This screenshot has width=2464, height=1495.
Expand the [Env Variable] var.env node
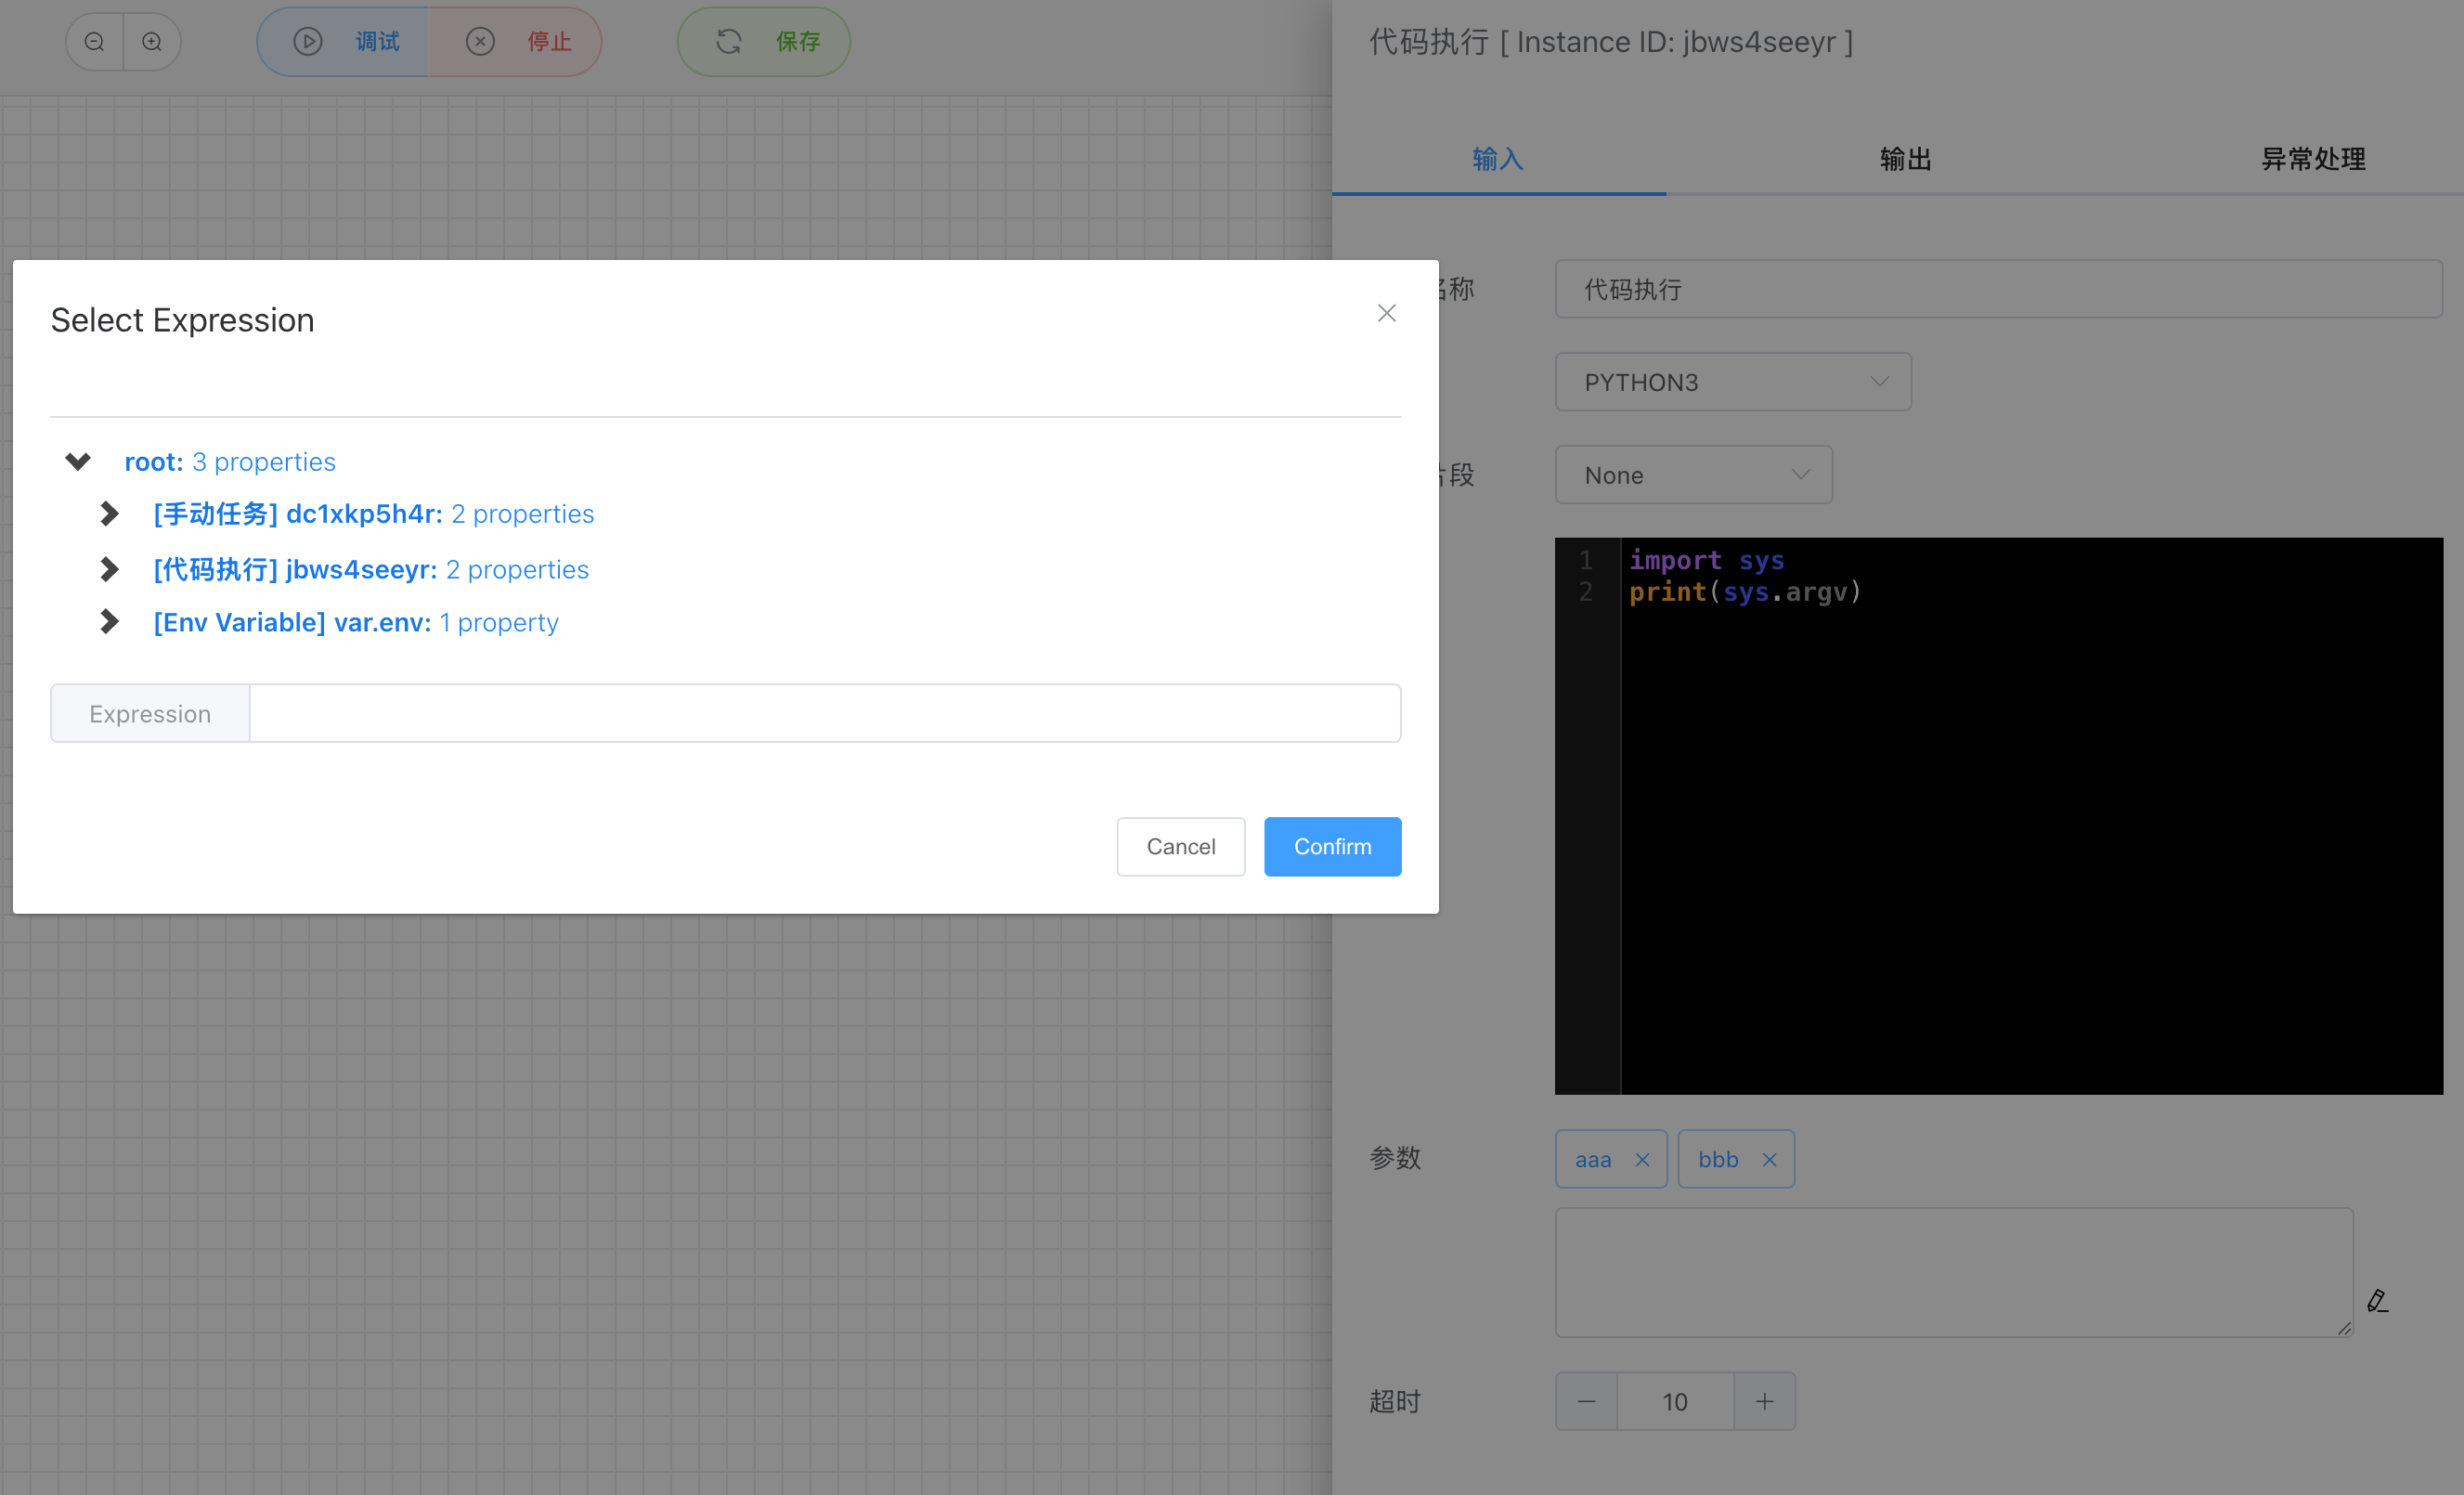[x=108, y=621]
